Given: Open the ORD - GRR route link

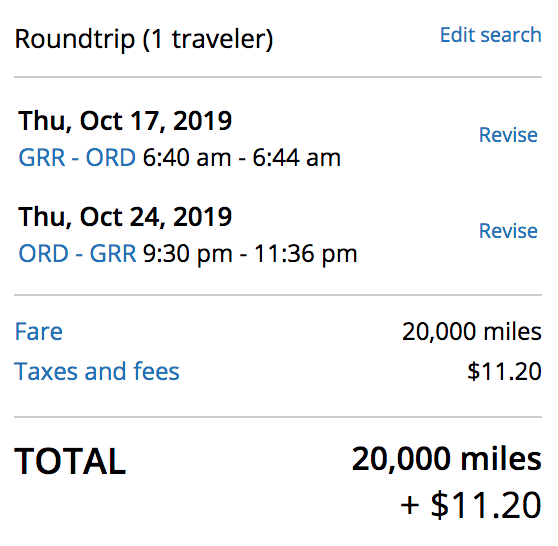Looking at the screenshot, I should click(x=77, y=253).
